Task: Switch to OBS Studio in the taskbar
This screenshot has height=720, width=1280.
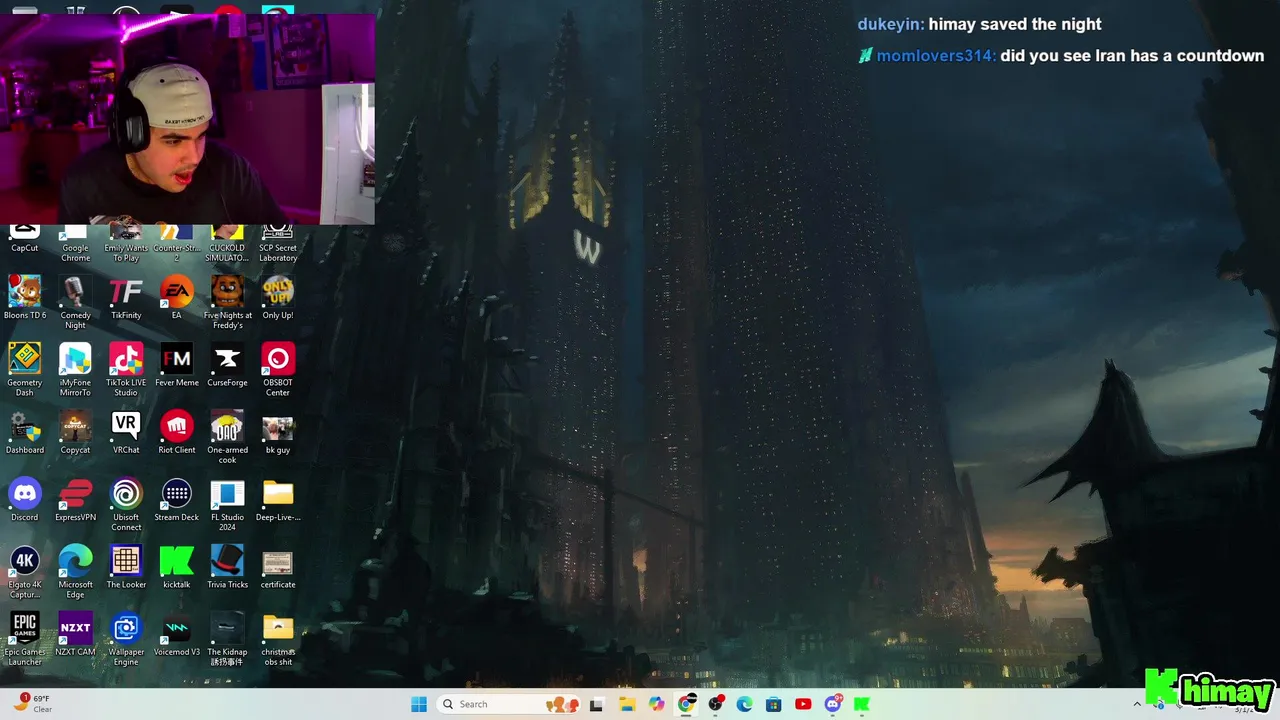Action: 715,704
